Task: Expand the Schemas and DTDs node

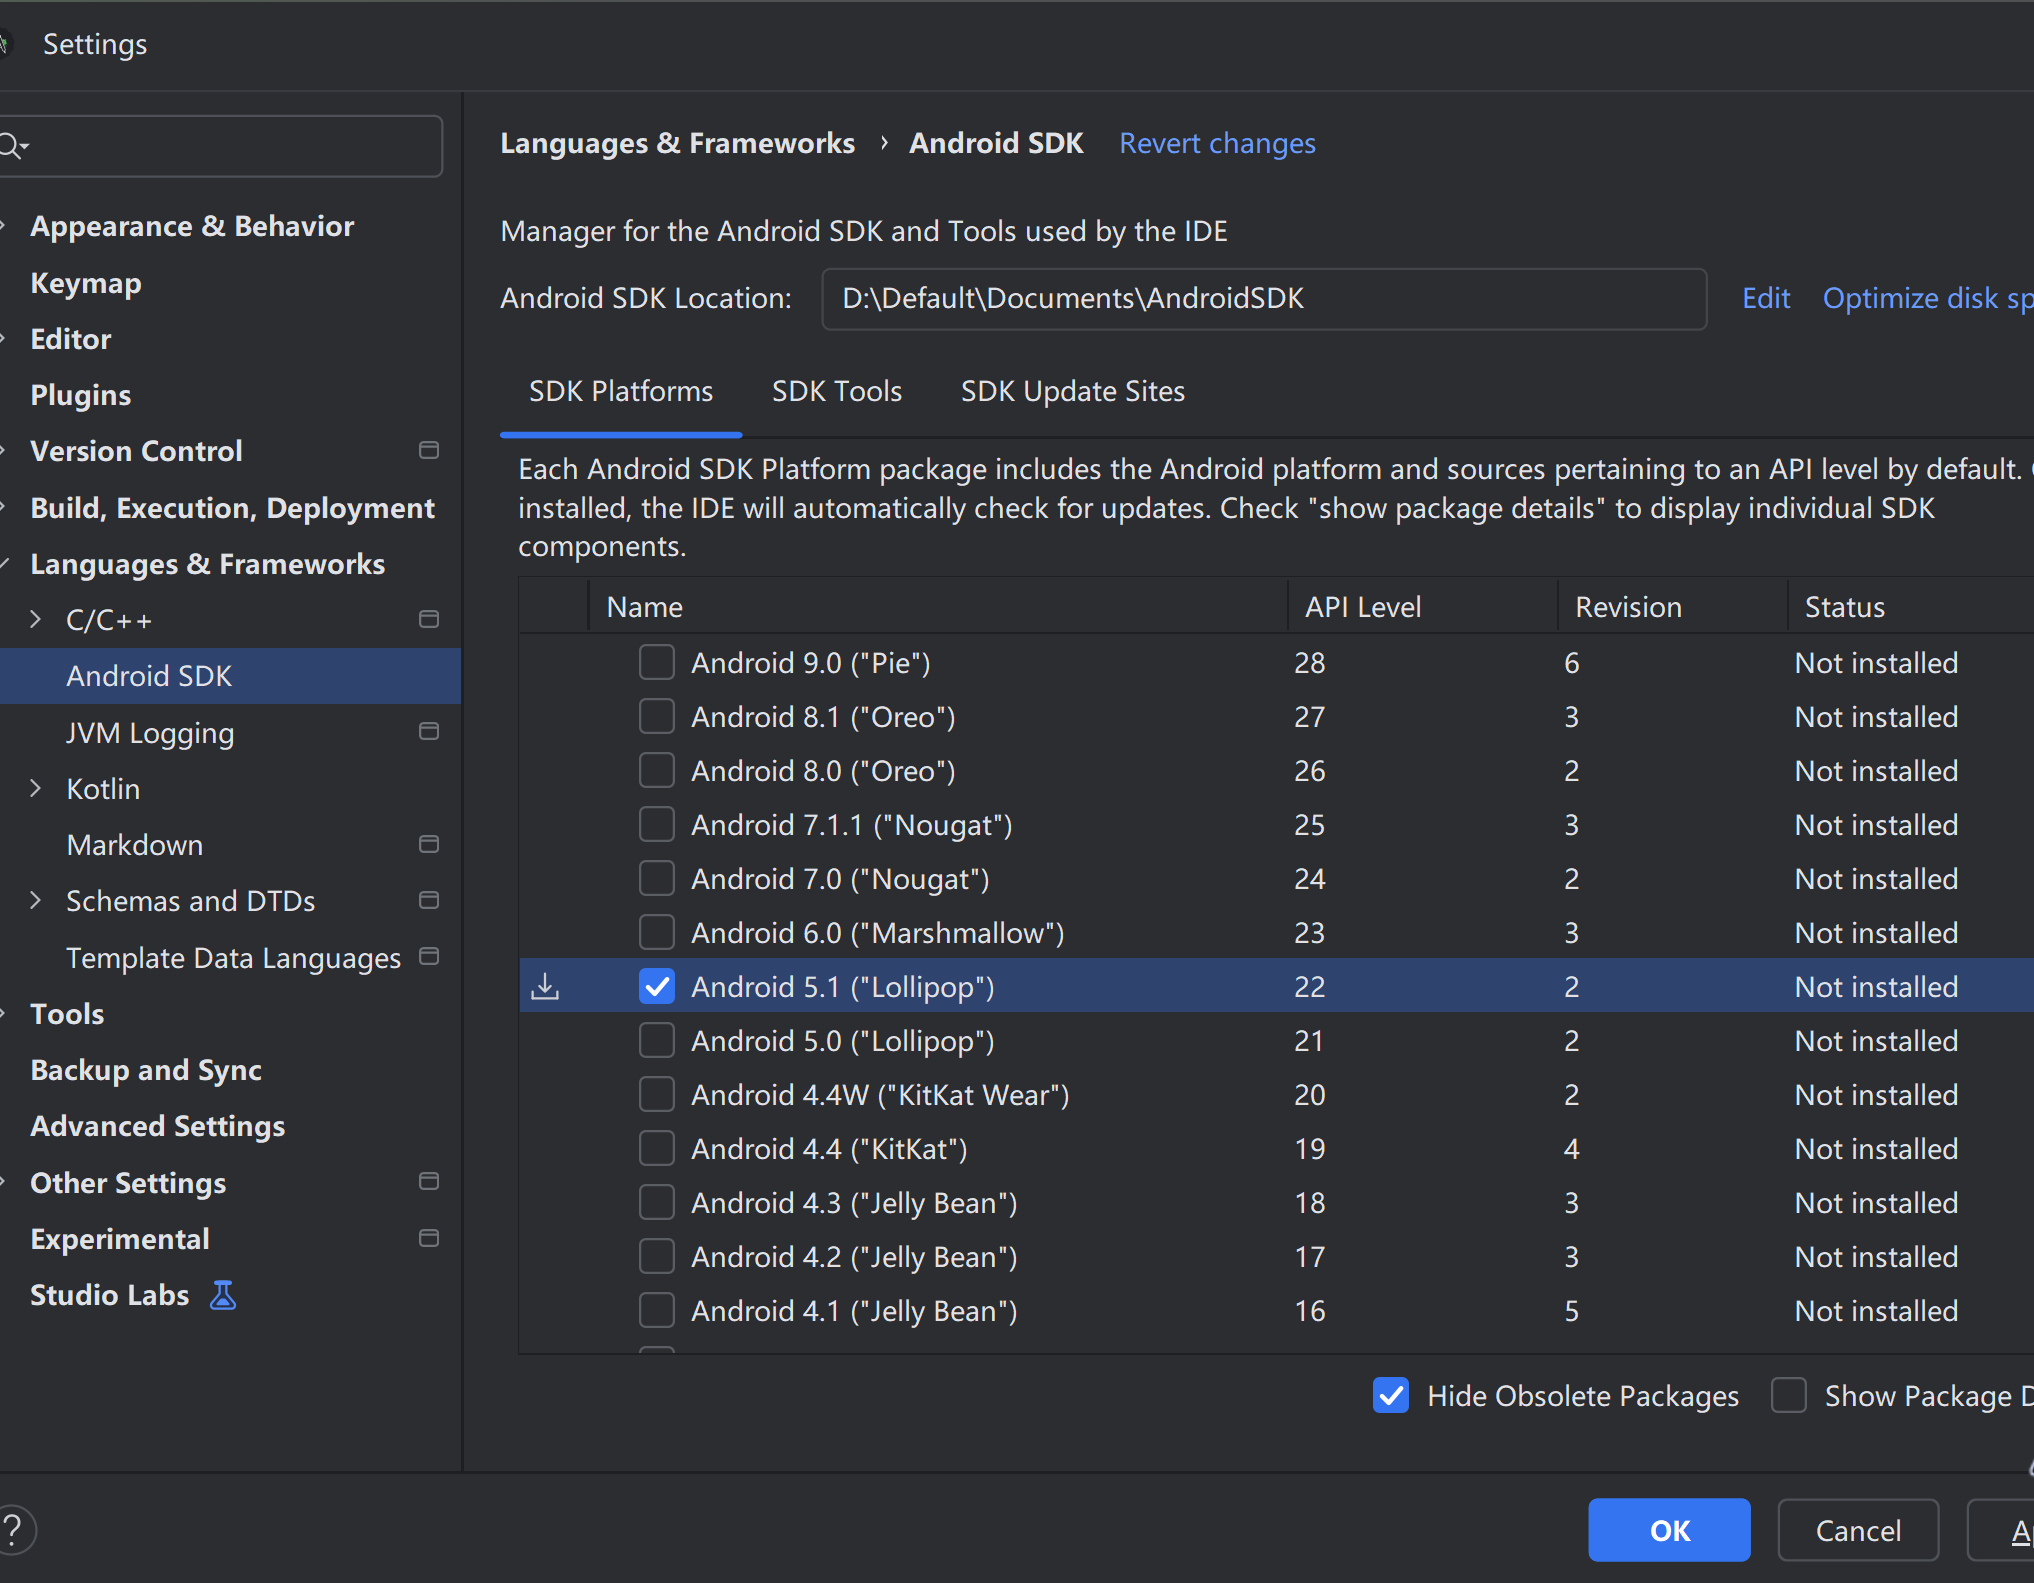Action: [36, 901]
